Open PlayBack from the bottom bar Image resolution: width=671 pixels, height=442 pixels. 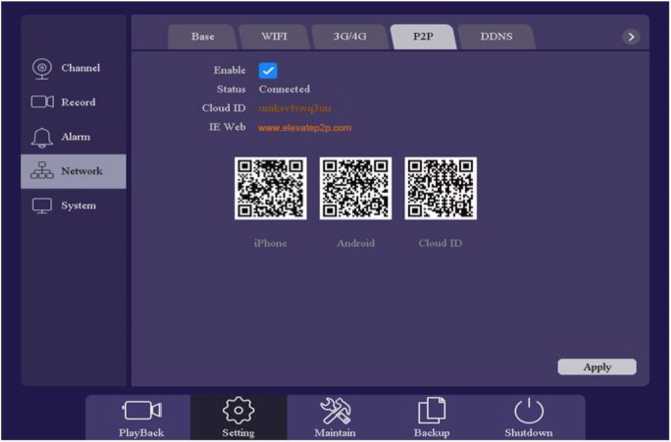pos(141,411)
